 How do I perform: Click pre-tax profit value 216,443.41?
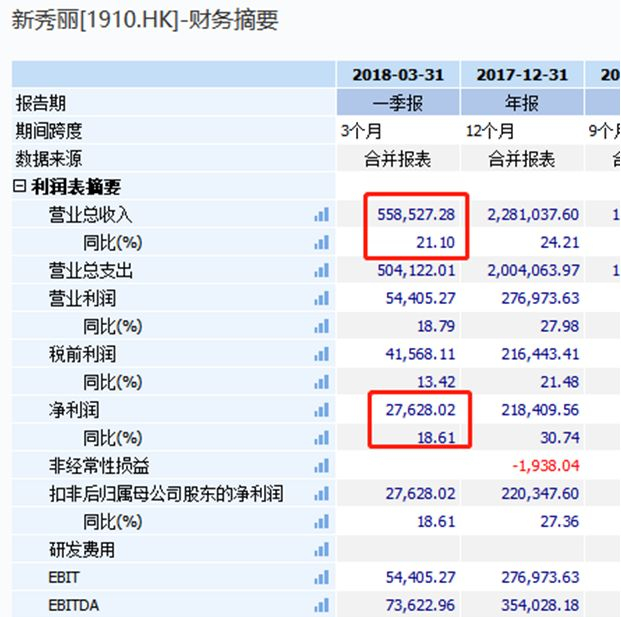540,354
